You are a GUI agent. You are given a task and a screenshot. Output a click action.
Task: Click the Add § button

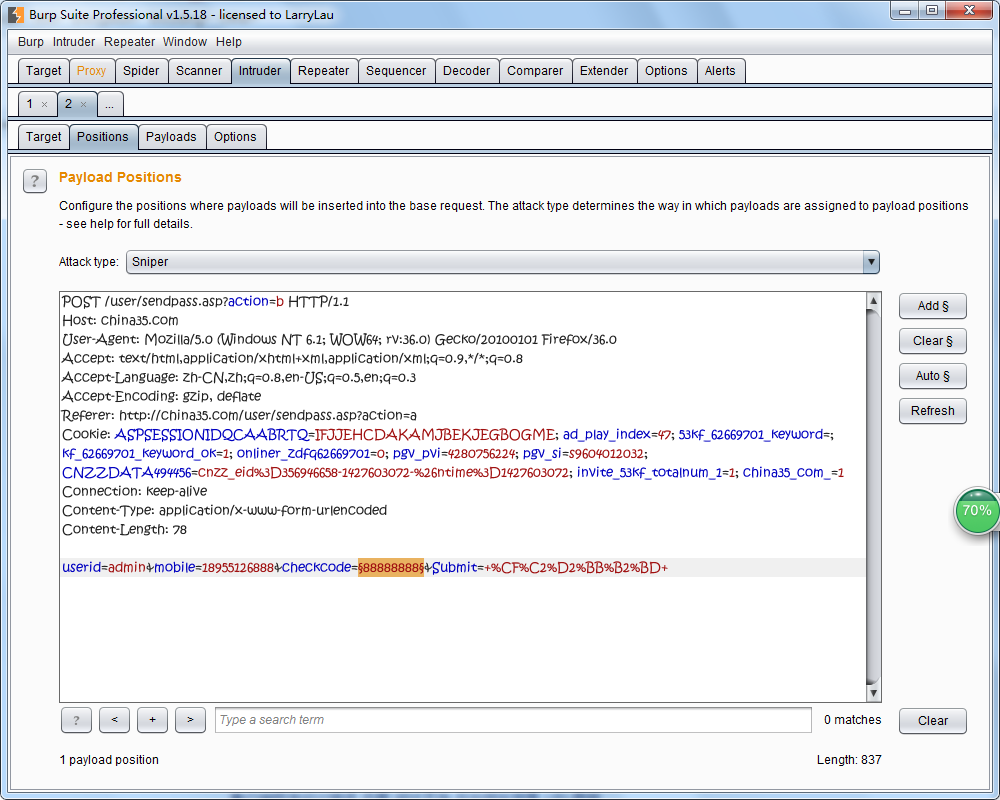pyautogui.click(x=933, y=306)
